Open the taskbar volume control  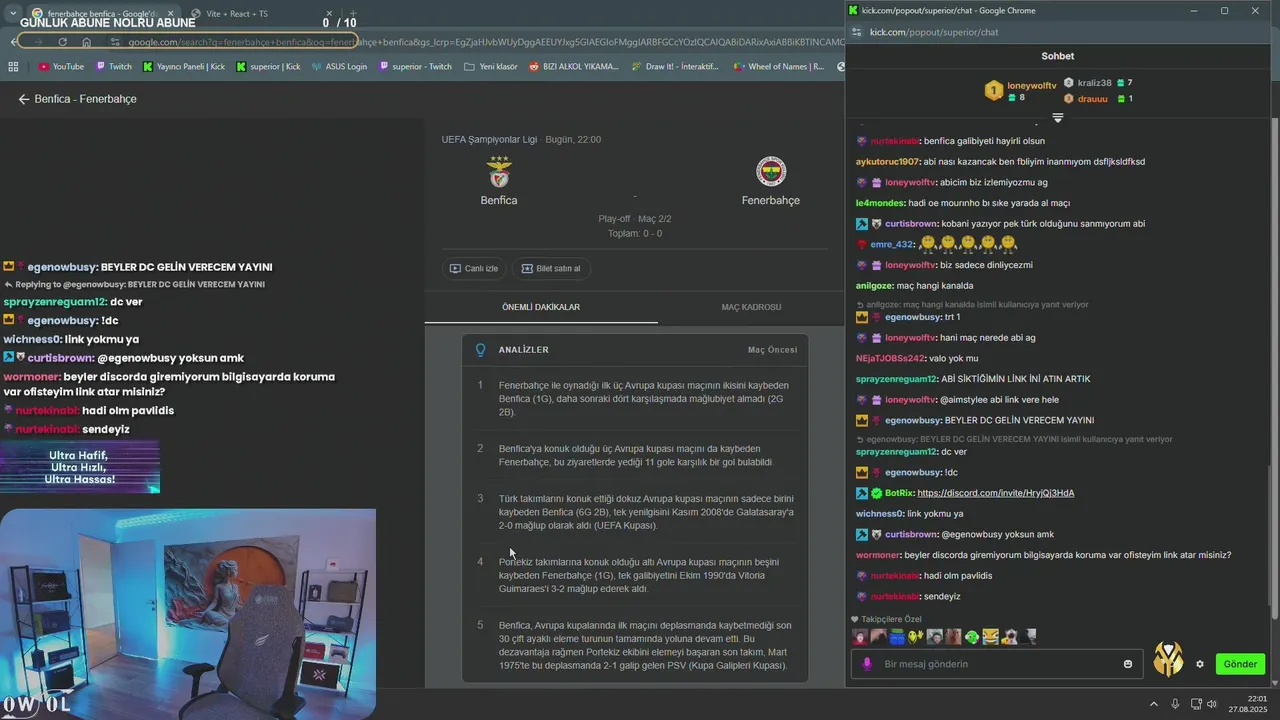tap(1212, 704)
